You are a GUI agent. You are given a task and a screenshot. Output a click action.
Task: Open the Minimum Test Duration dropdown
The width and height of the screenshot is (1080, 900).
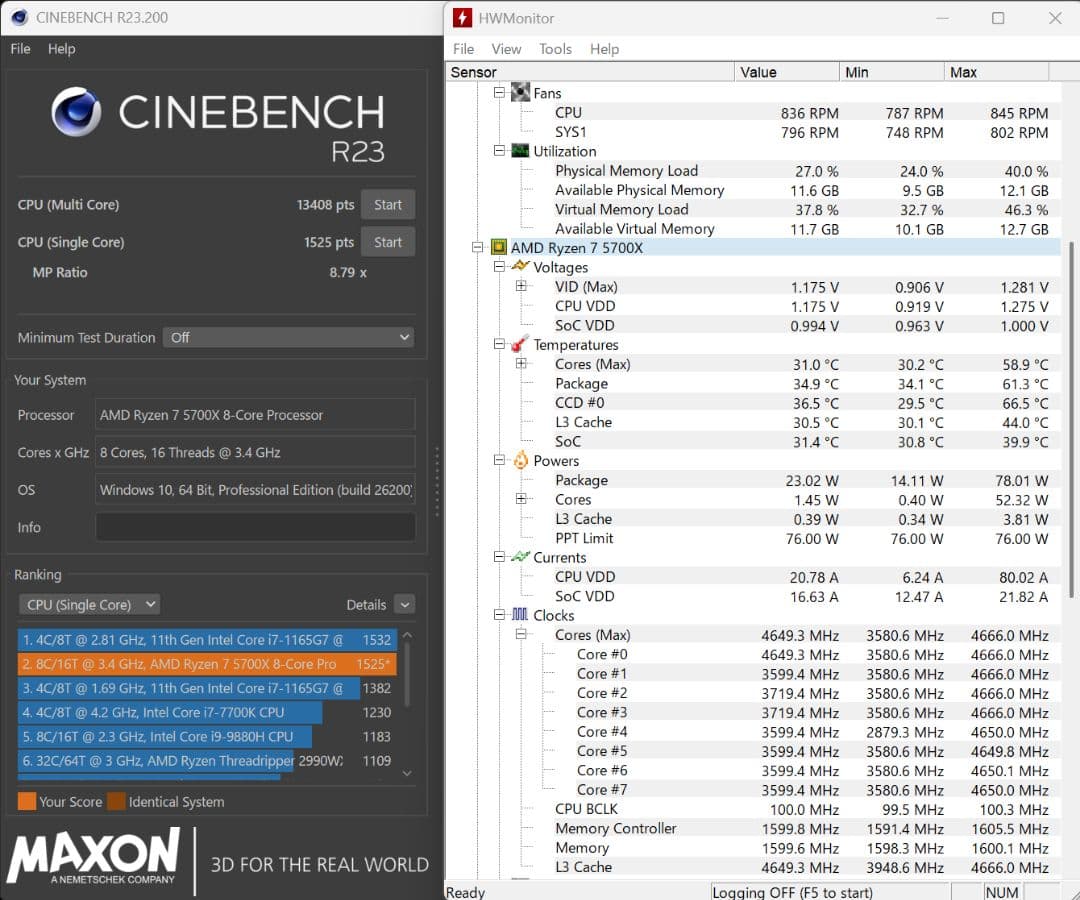pyautogui.click(x=289, y=337)
